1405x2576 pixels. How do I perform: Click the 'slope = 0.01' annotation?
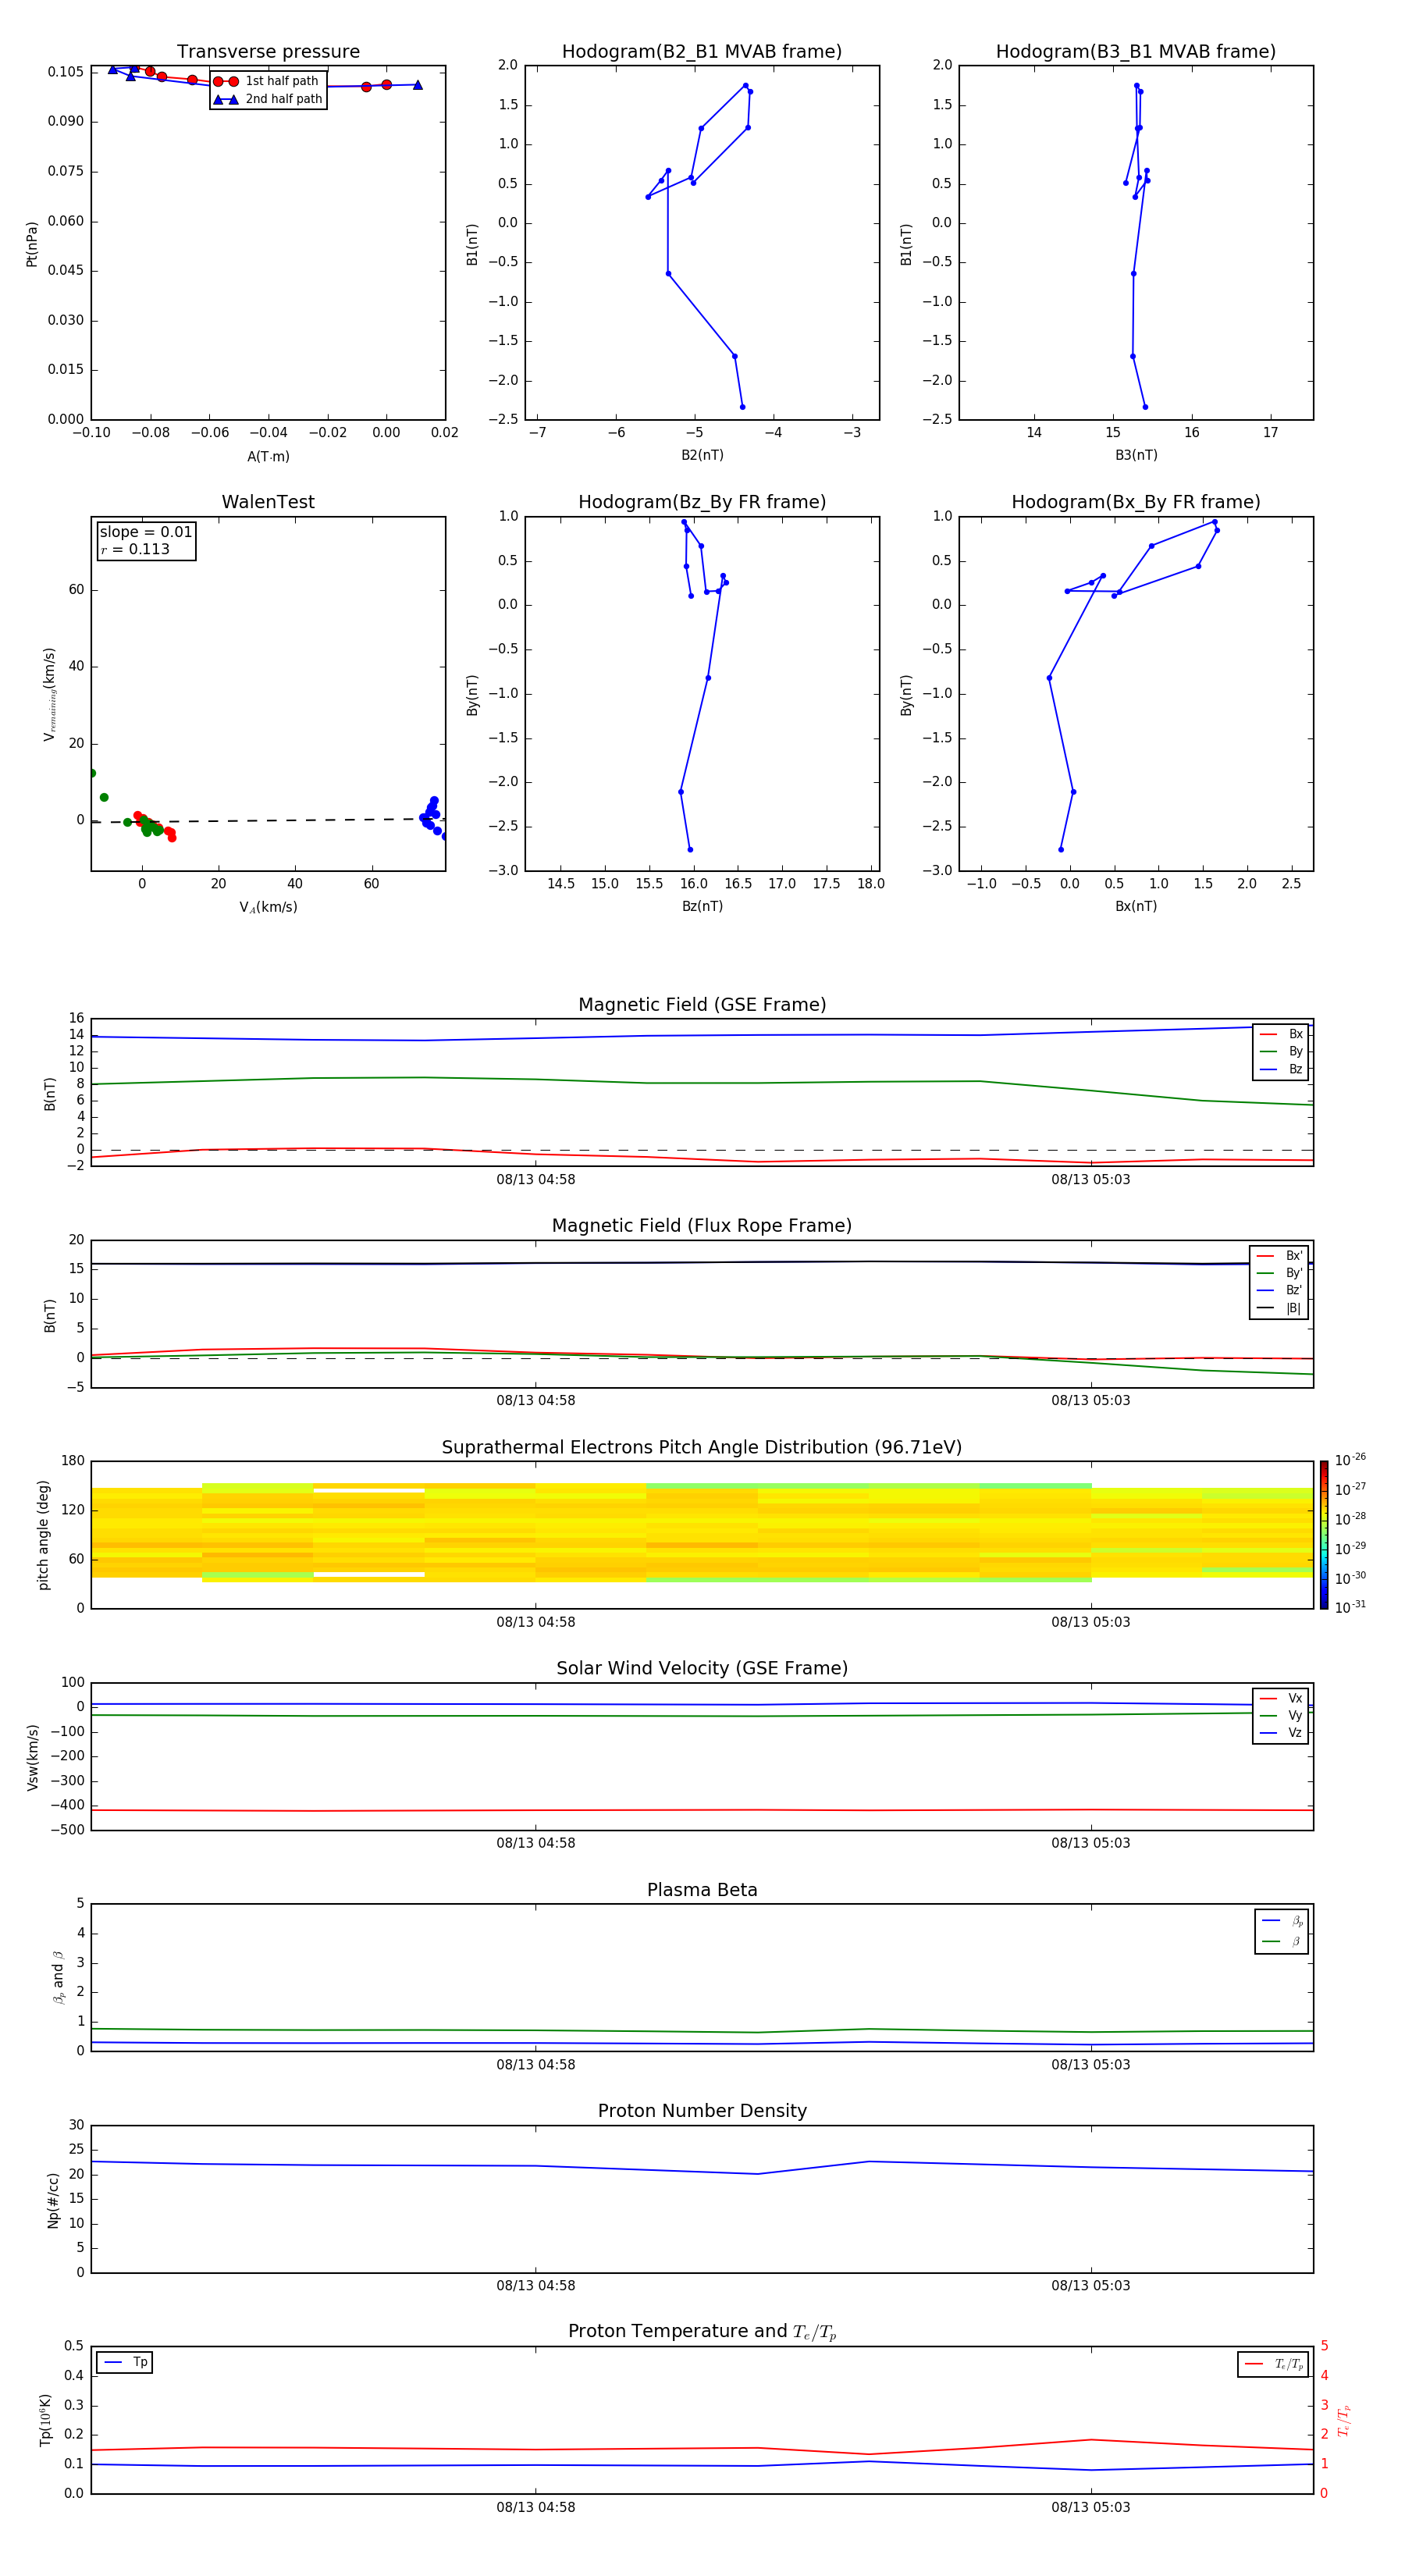pyautogui.click(x=146, y=532)
